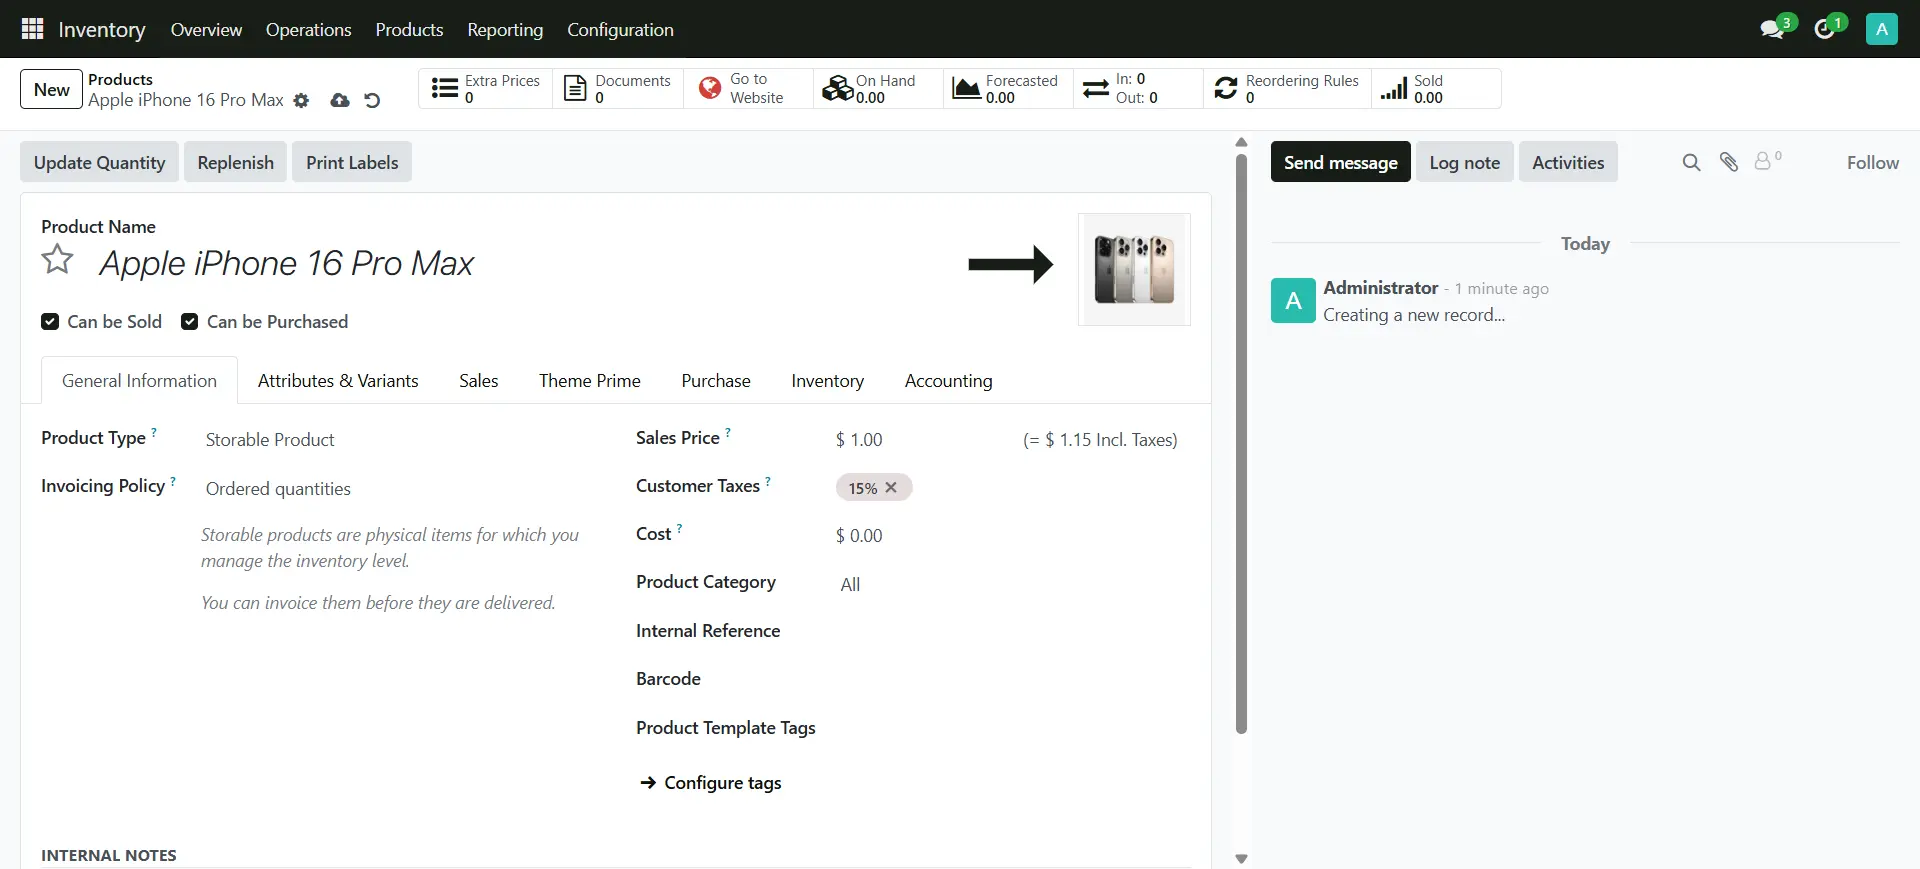This screenshot has width=1920, height=869.
Task: Open the Product Type dropdown
Action: pyautogui.click(x=400, y=440)
